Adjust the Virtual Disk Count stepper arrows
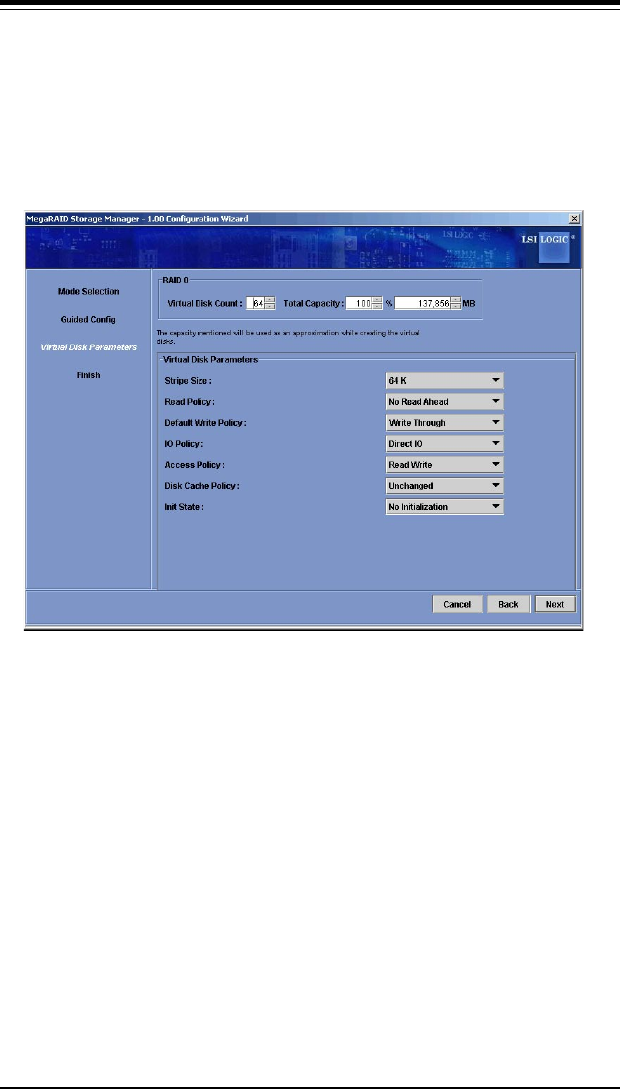This screenshot has height=1089, width=620. point(271,303)
